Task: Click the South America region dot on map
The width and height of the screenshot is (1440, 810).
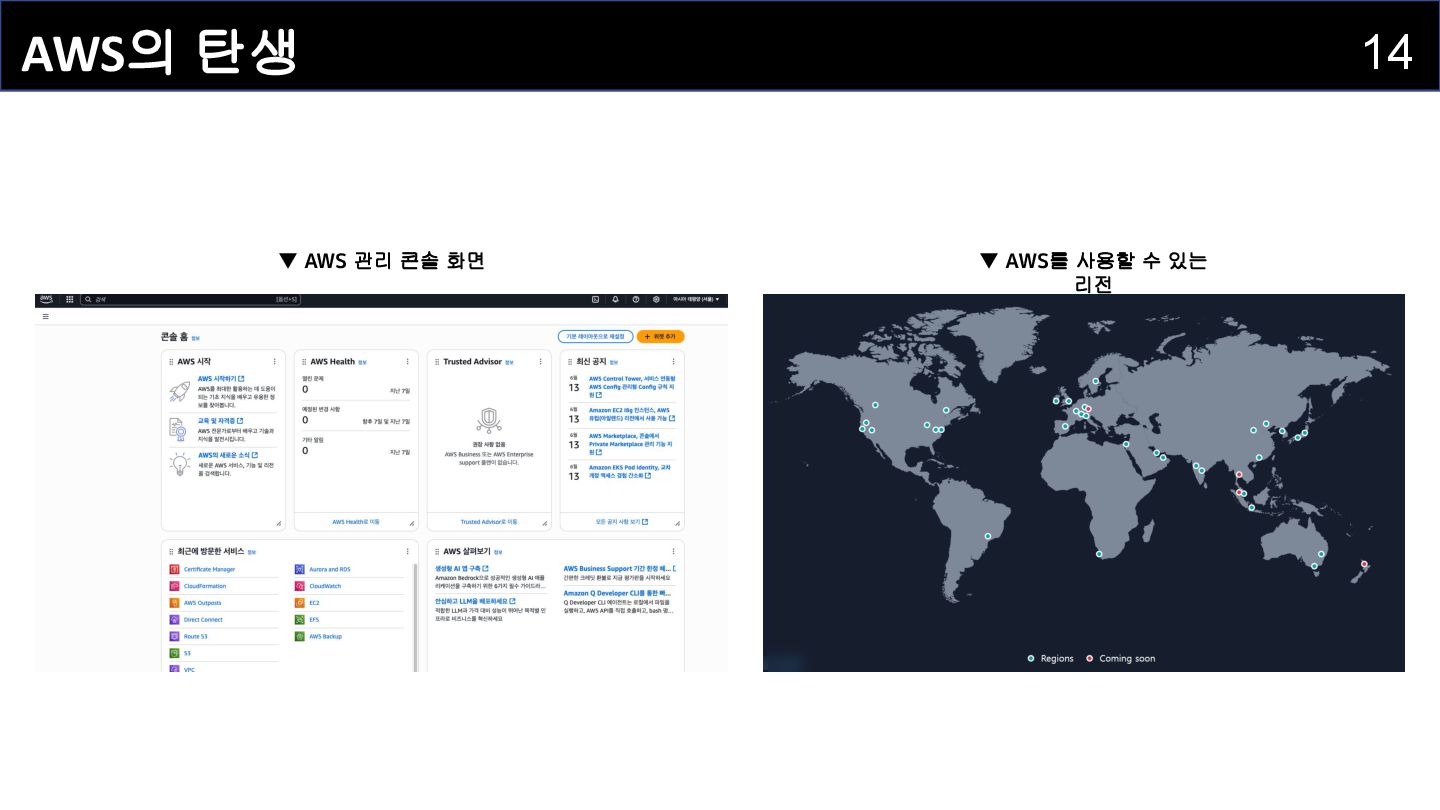Action: pos(989,536)
